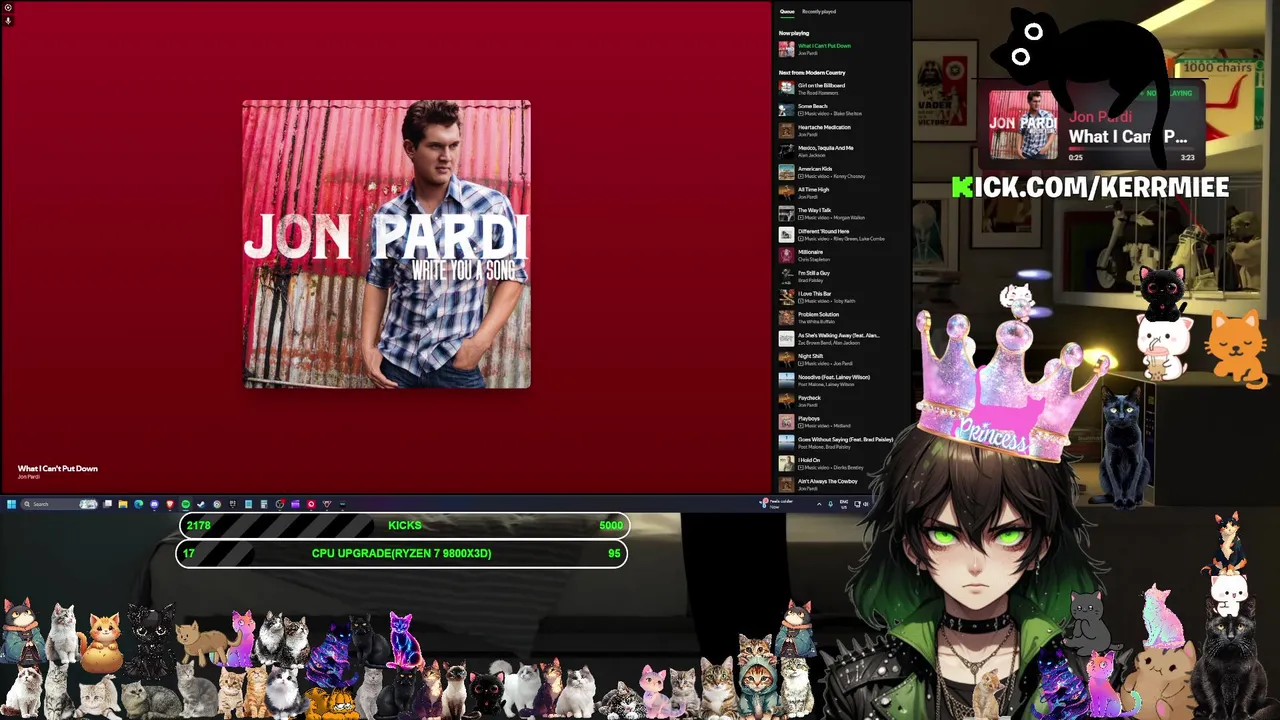This screenshot has width=1280, height=720.
Task: Play The Way I Talk
Action: coord(840,214)
